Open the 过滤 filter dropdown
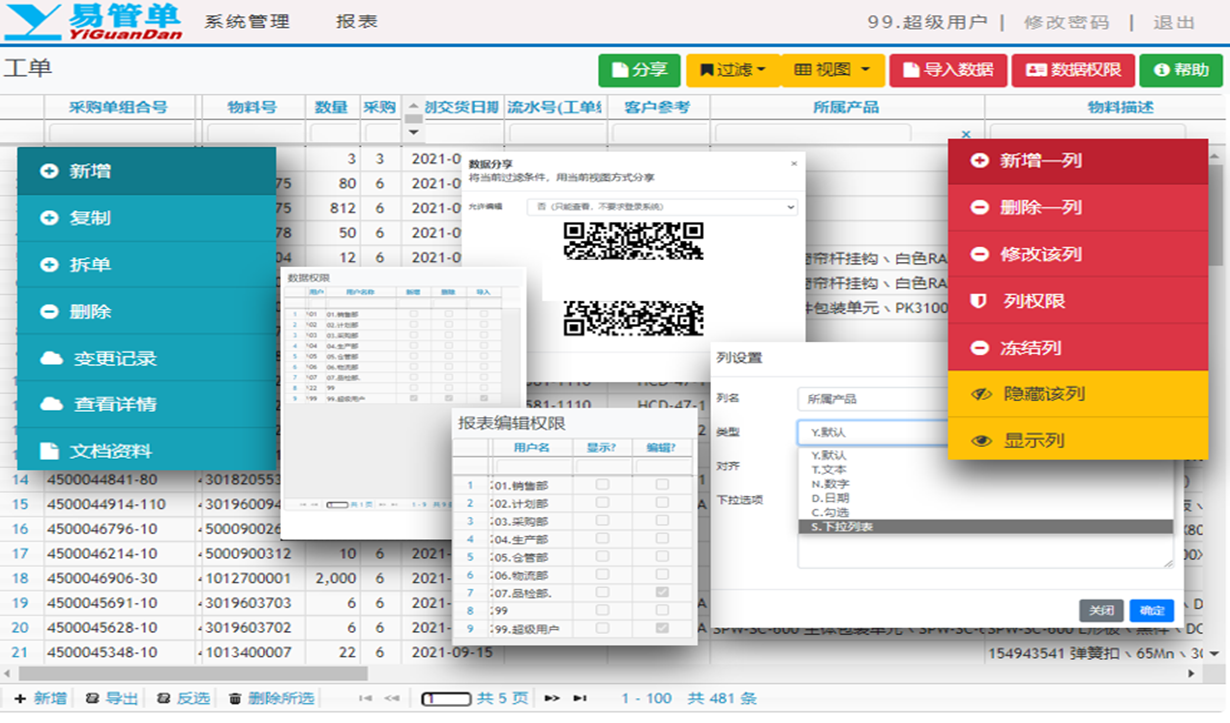Screen dimensions: 1230x723 pos(733,70)
